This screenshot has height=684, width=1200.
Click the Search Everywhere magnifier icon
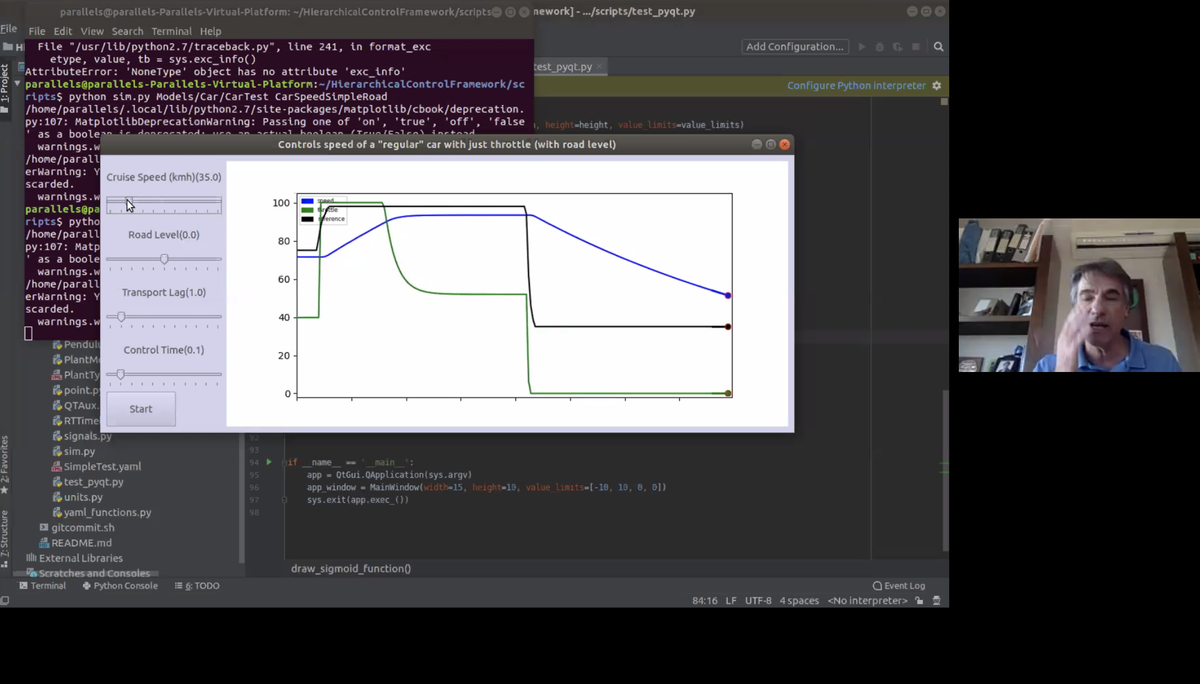[938, 47]
